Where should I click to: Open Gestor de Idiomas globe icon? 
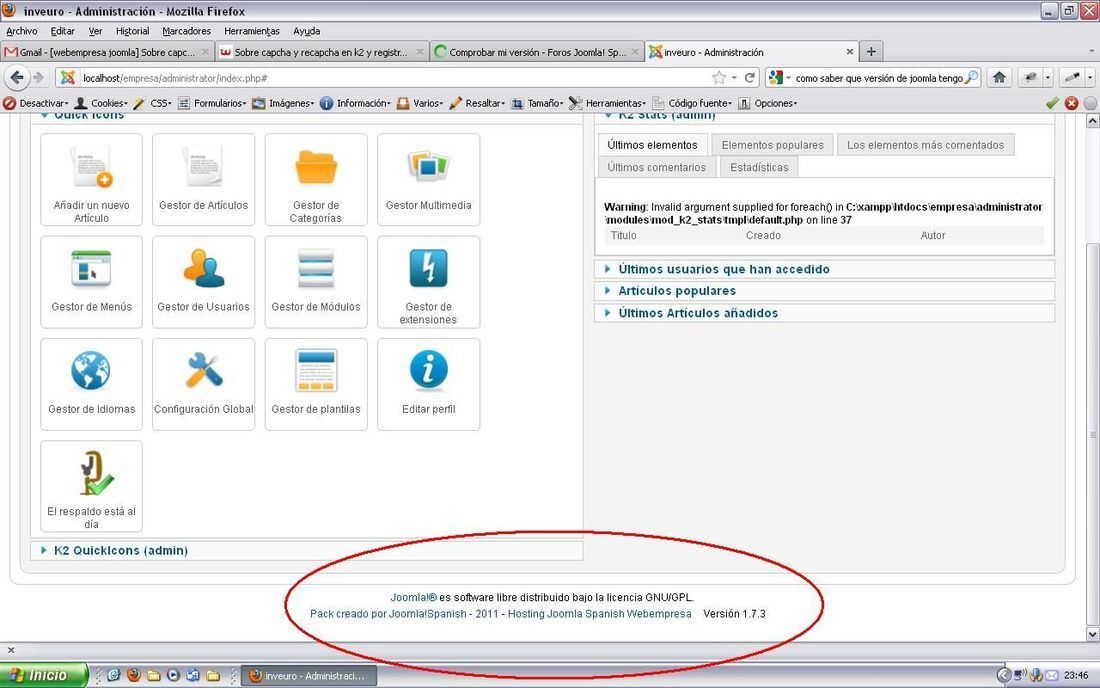coord(91,384)
